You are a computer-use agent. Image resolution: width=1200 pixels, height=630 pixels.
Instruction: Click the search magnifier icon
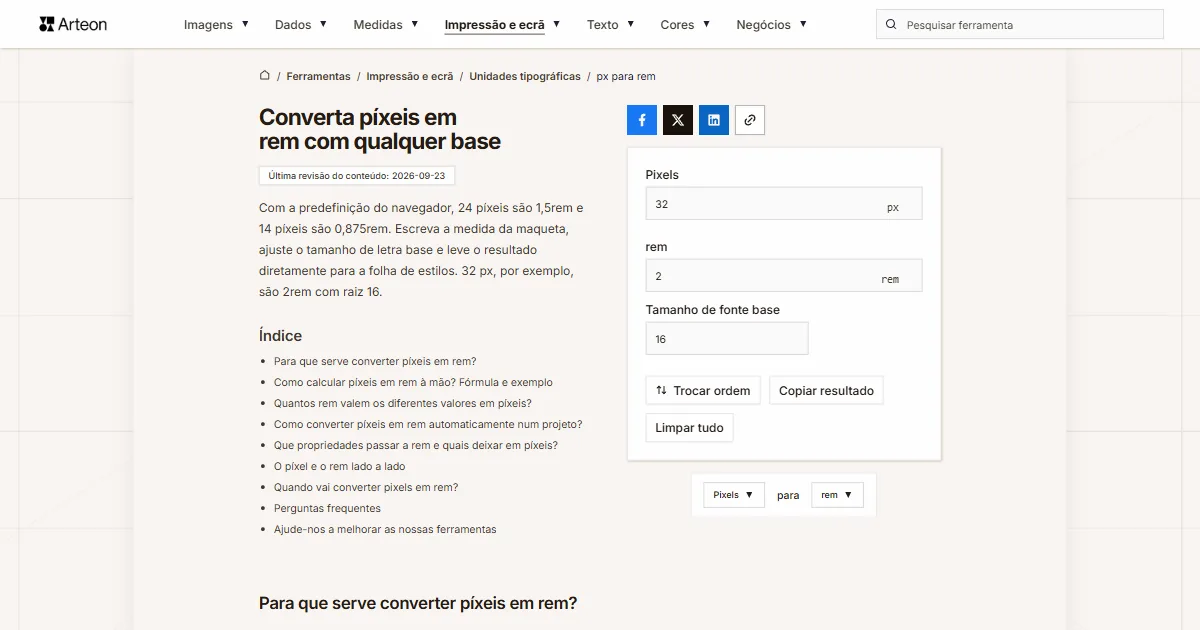pyautogui.click(x=892, y=24)
